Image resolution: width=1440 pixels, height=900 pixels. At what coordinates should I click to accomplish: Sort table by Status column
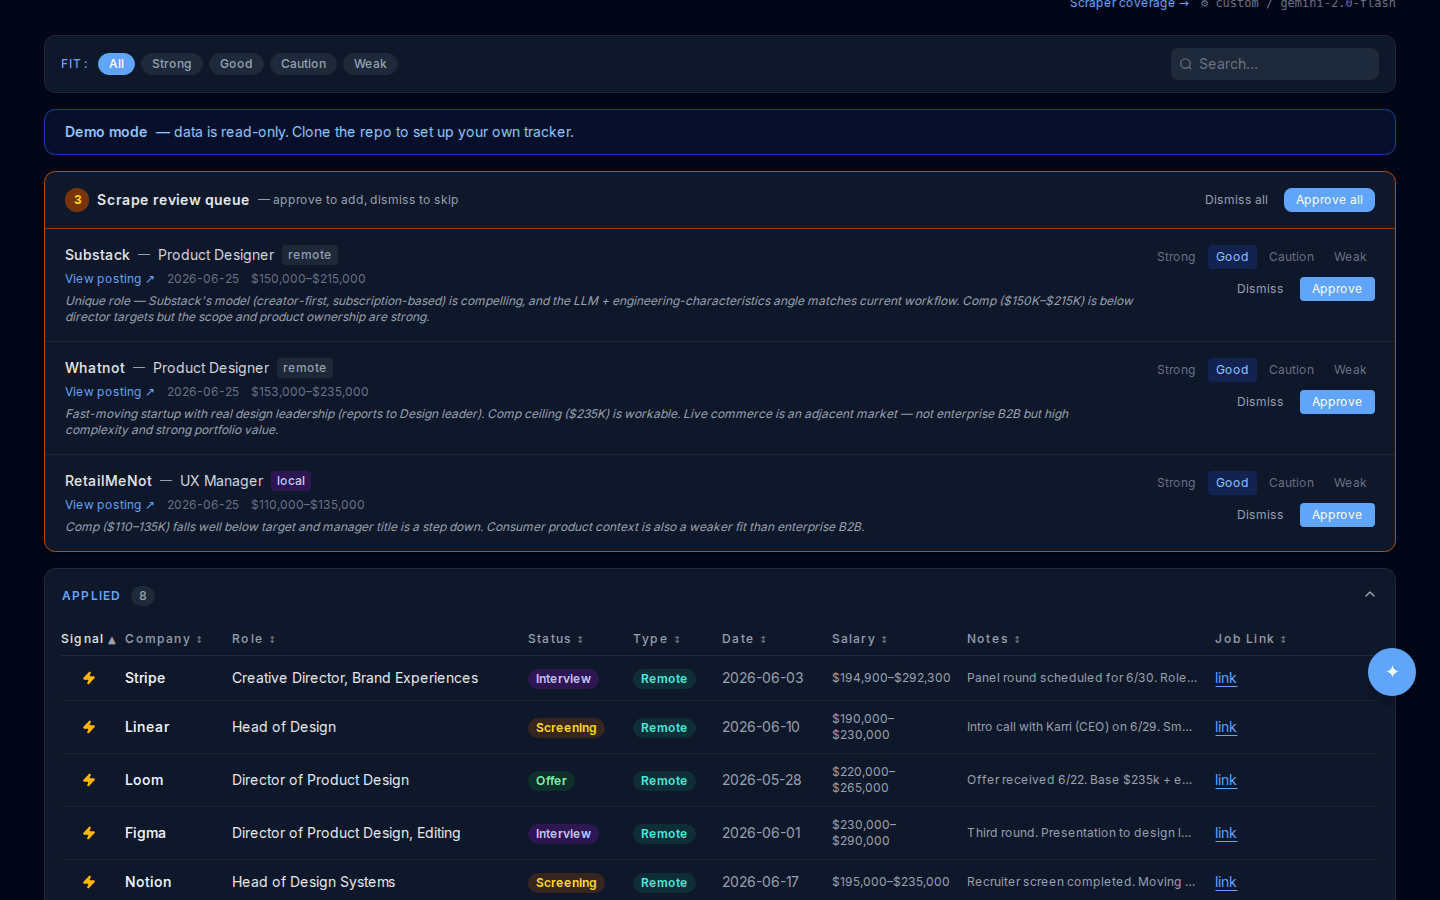point(556,639)
